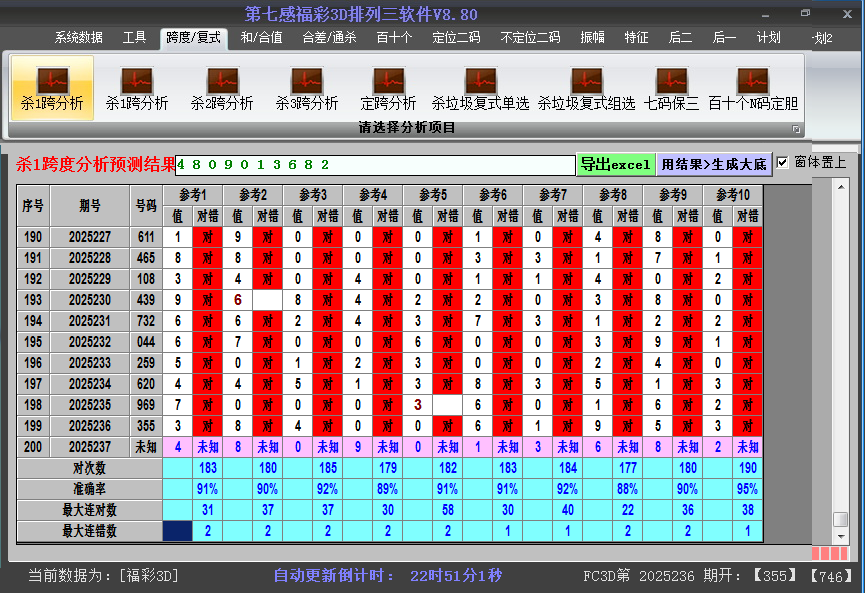Click the 导出excel button
The width and height of the screenshot is (865, 593).
615,164
